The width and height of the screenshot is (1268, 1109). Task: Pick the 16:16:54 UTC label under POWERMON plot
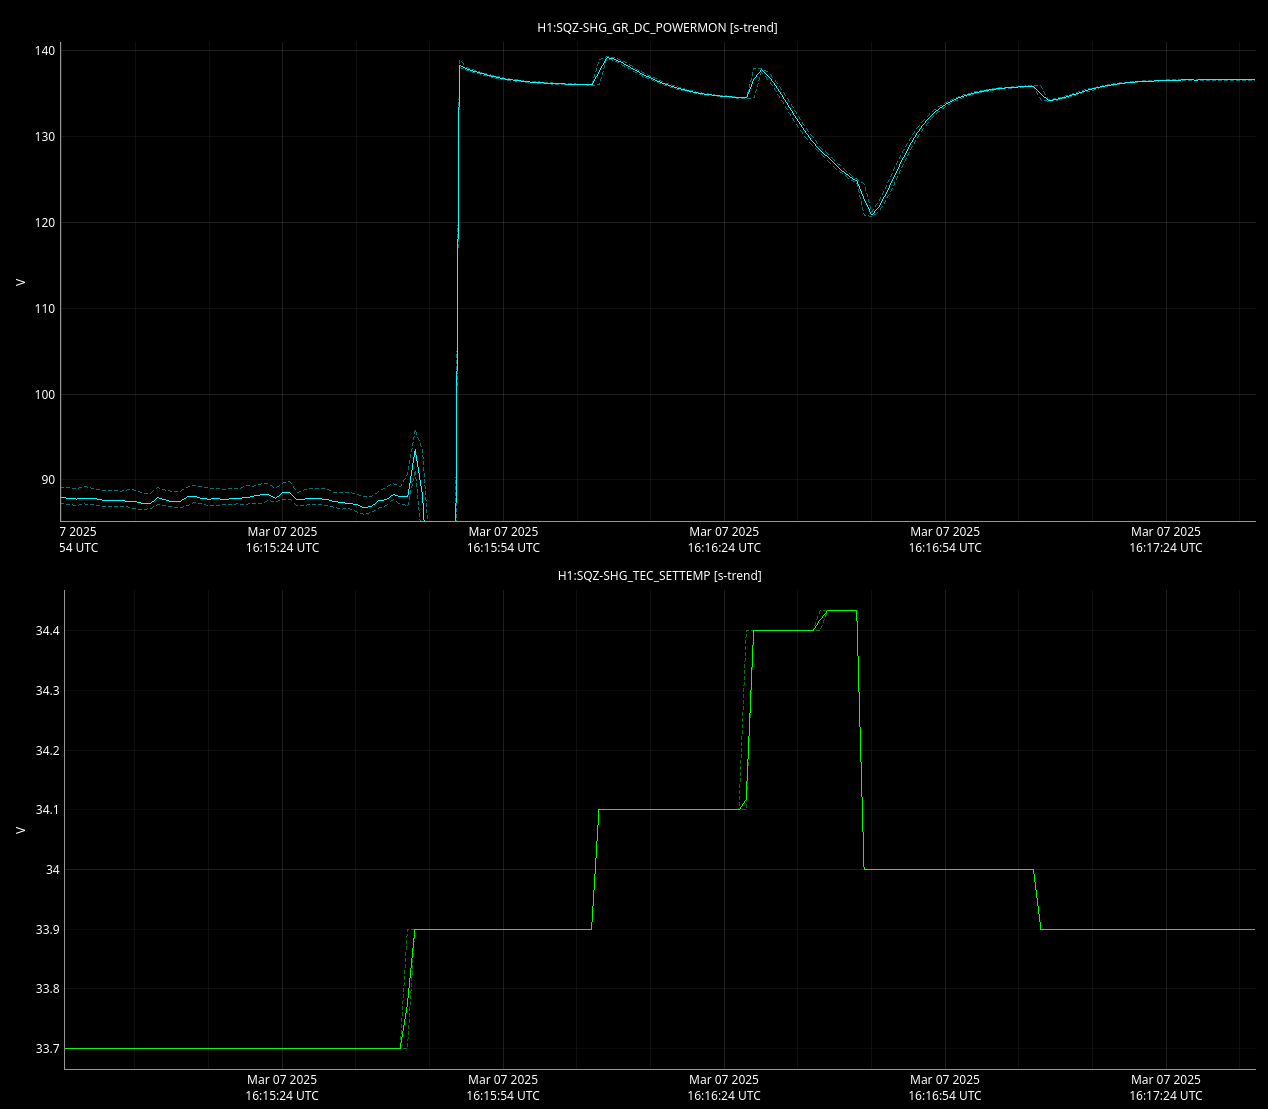coord(945,548)
